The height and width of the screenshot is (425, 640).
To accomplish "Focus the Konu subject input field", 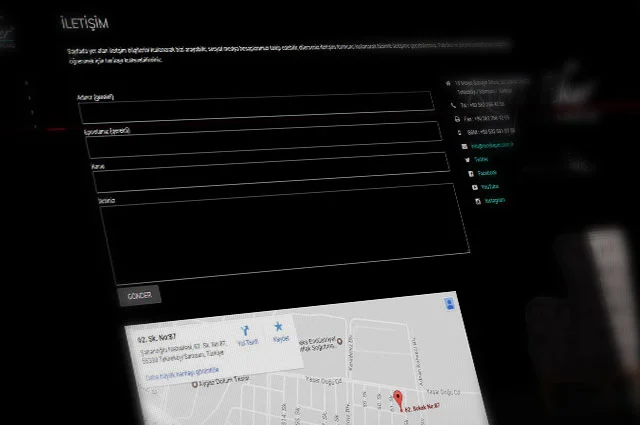I will tap(271, 172).
